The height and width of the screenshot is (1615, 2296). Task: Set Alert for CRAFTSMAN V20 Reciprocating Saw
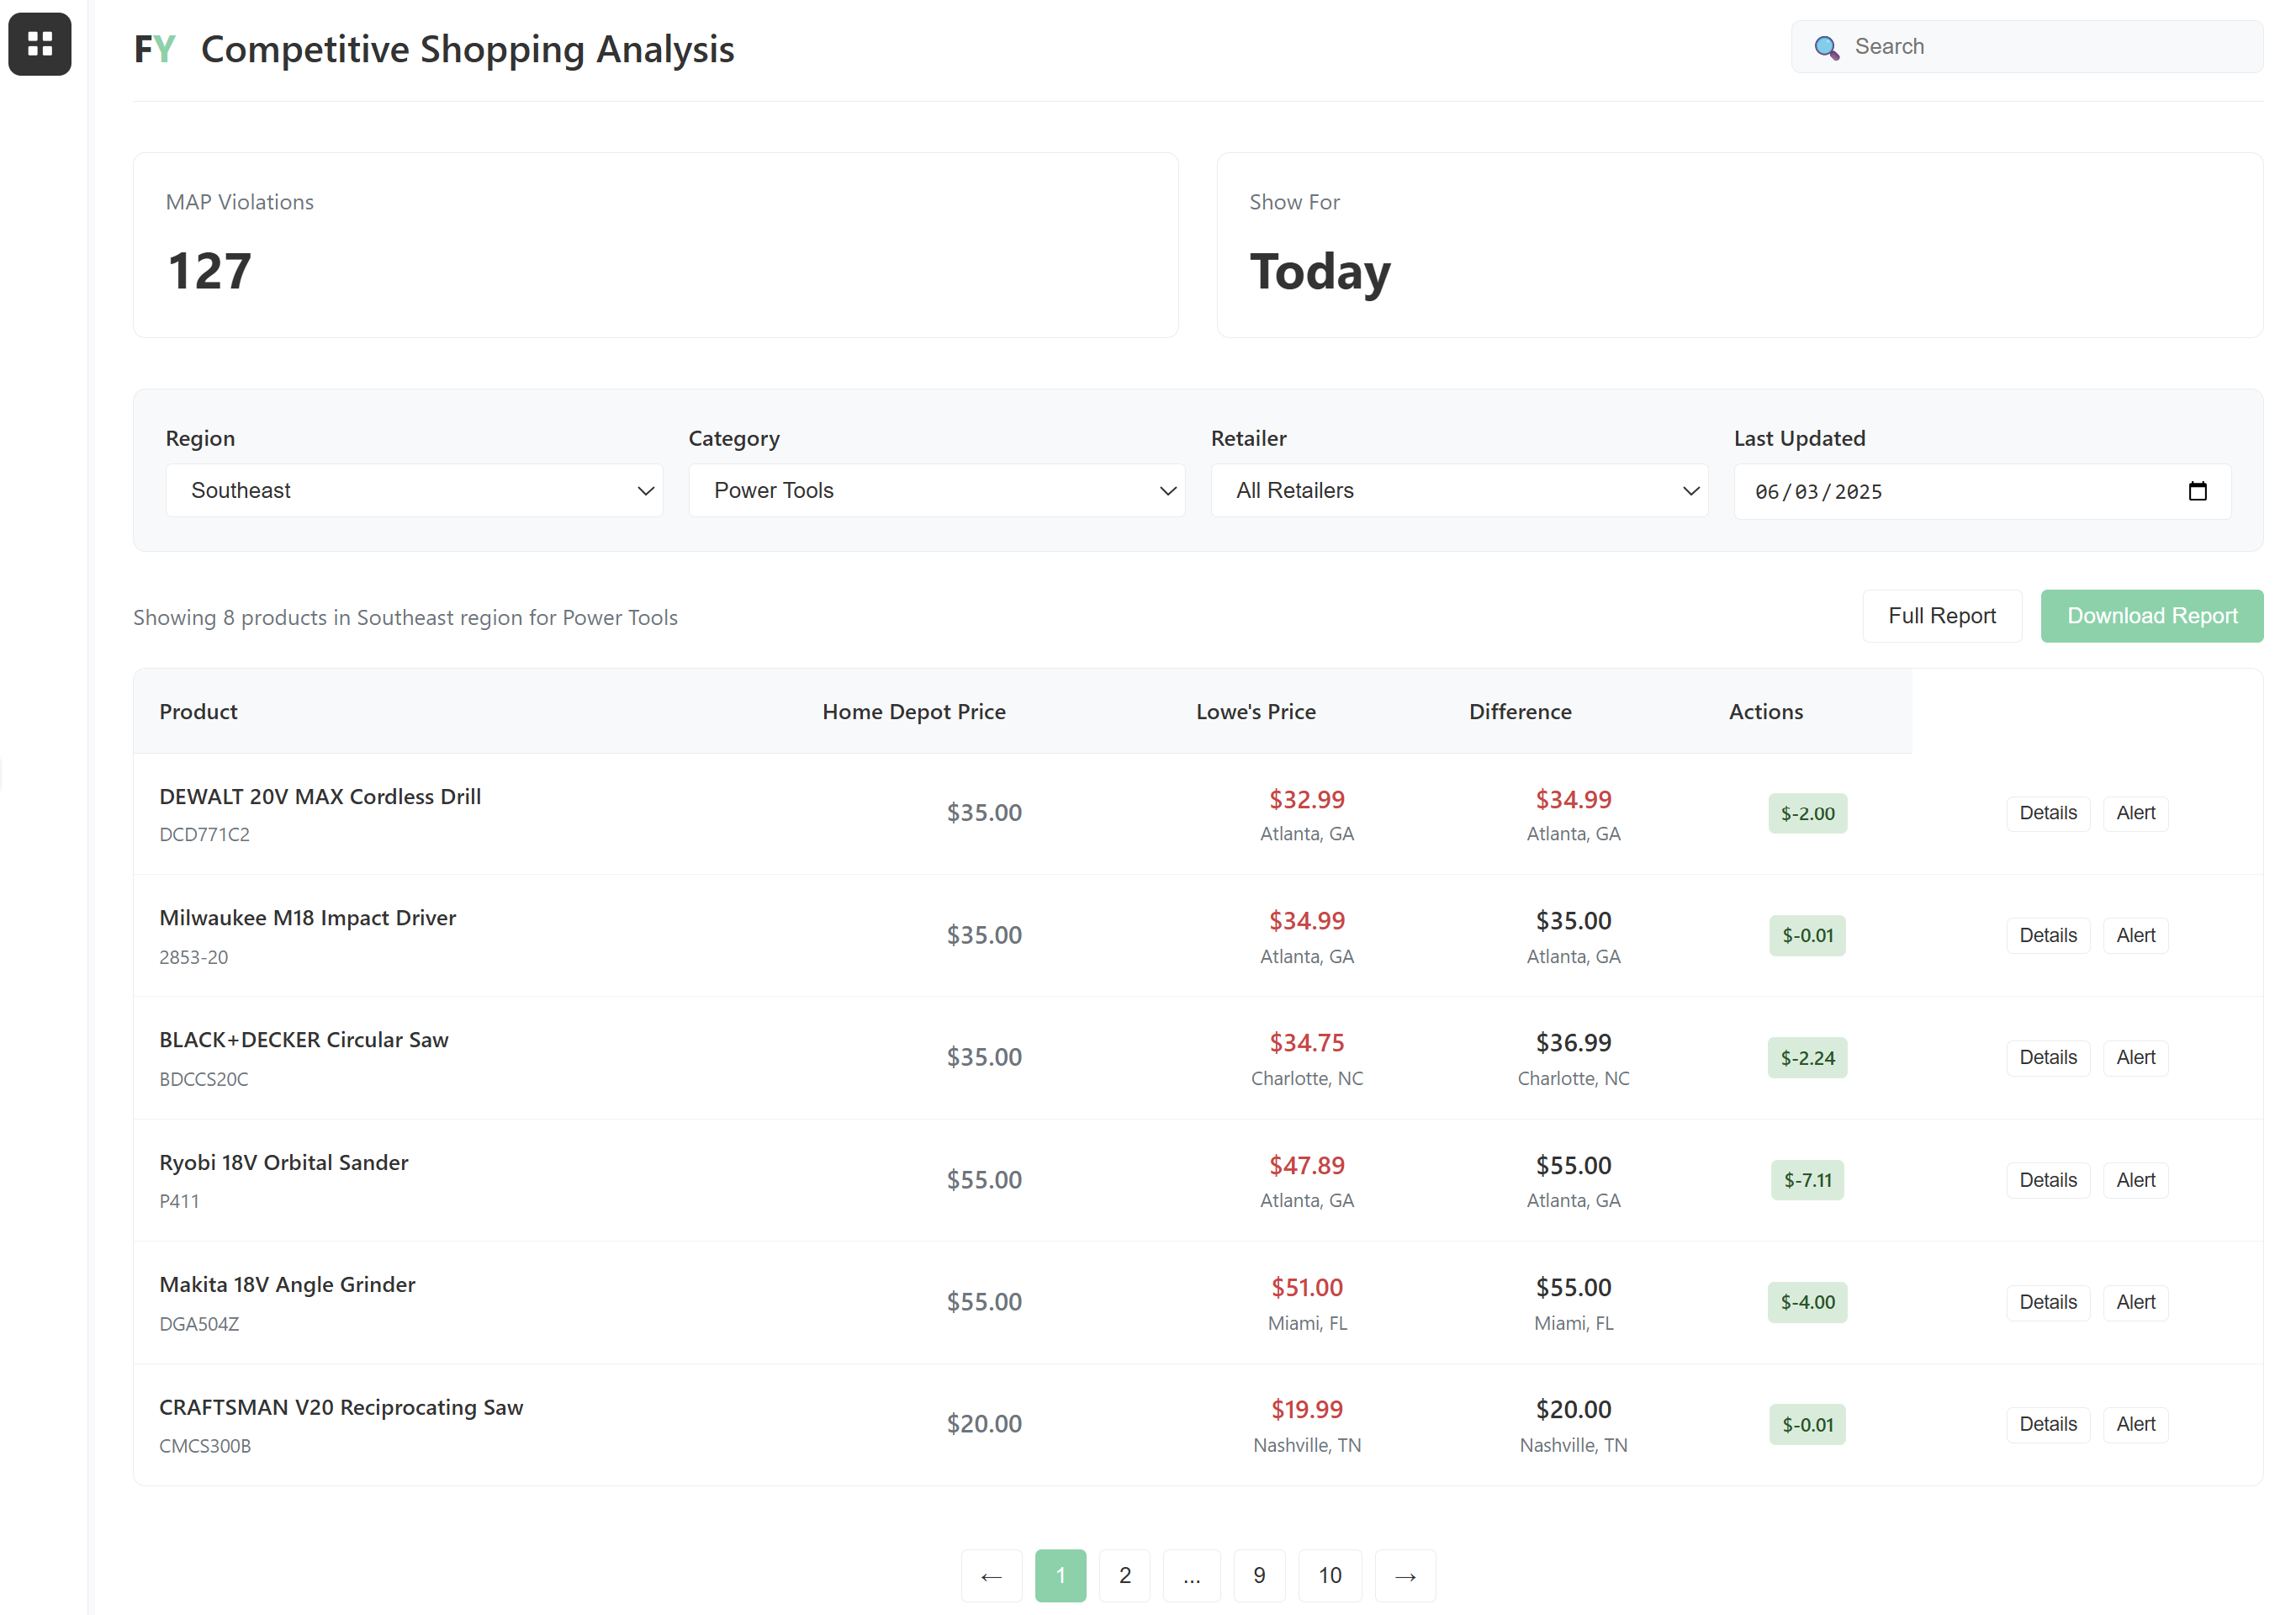point(2135,1424)
